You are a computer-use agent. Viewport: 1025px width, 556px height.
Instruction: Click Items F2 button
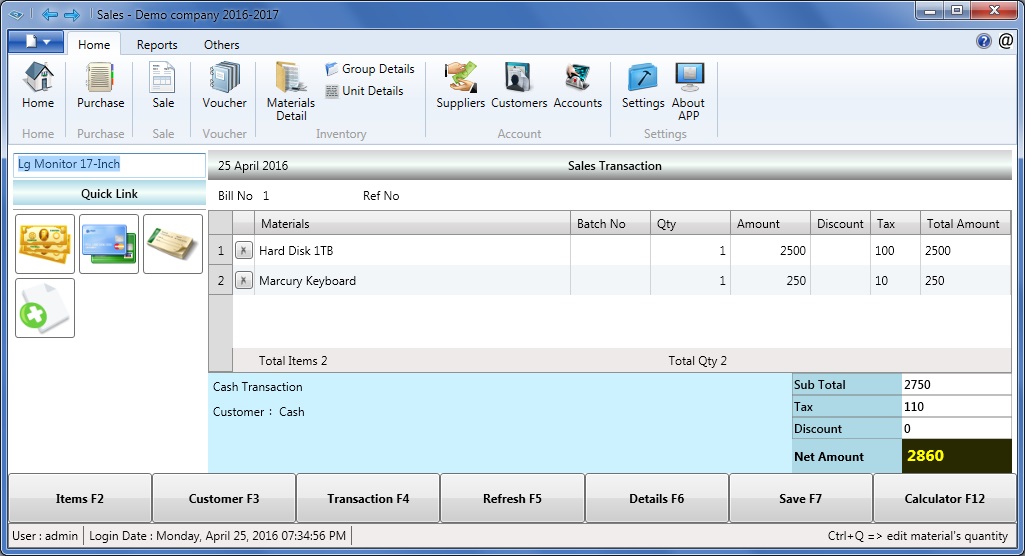pos(80,499)
